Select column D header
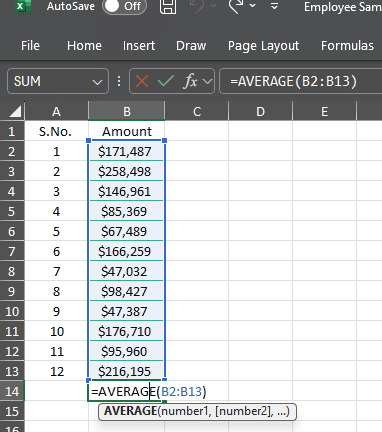This screenshot has width=382, height=432. [261, 111]
